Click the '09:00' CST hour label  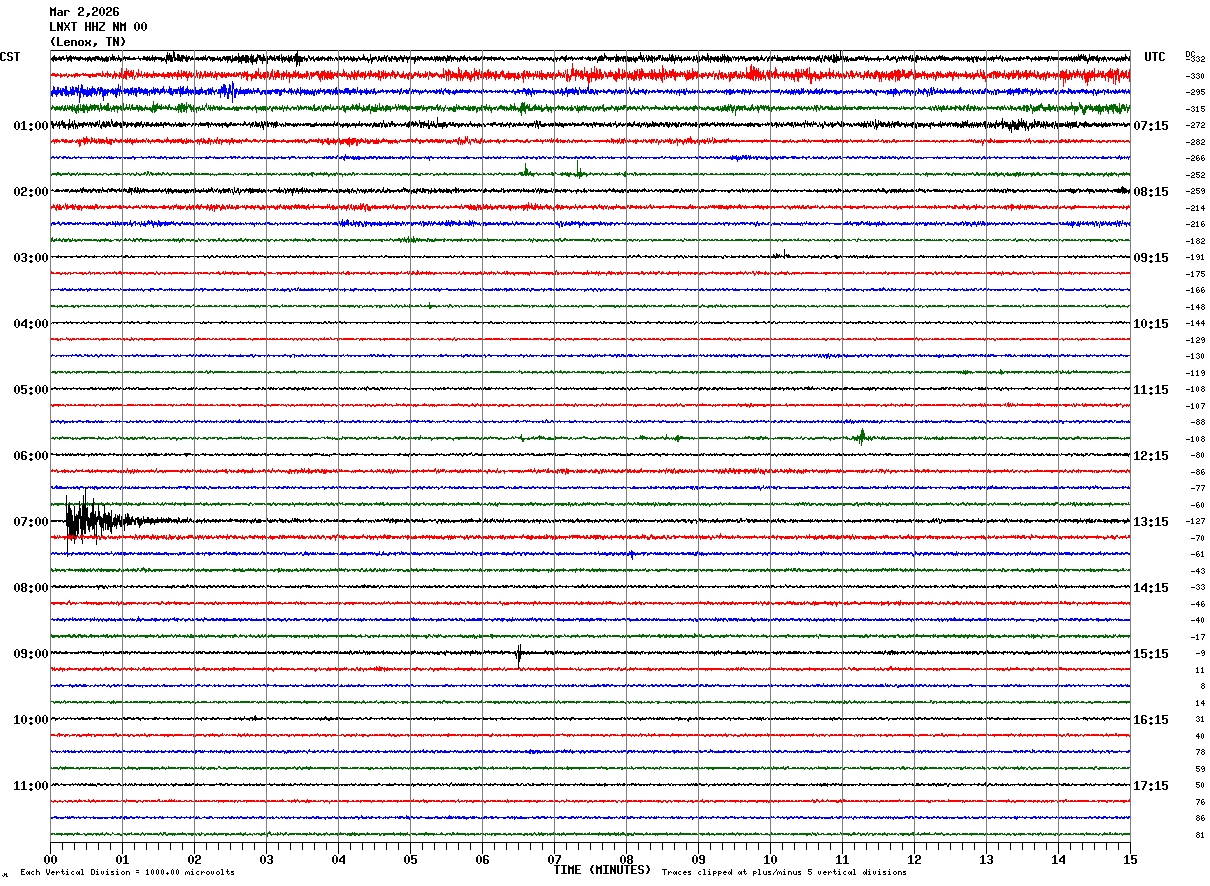coord(31,654)
